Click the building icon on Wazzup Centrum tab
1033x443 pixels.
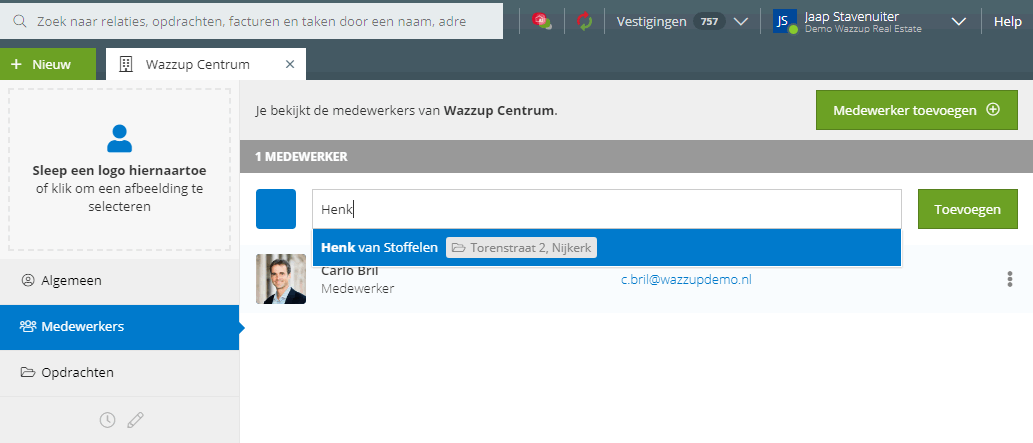pyautogui.click(x=125, y=65)
